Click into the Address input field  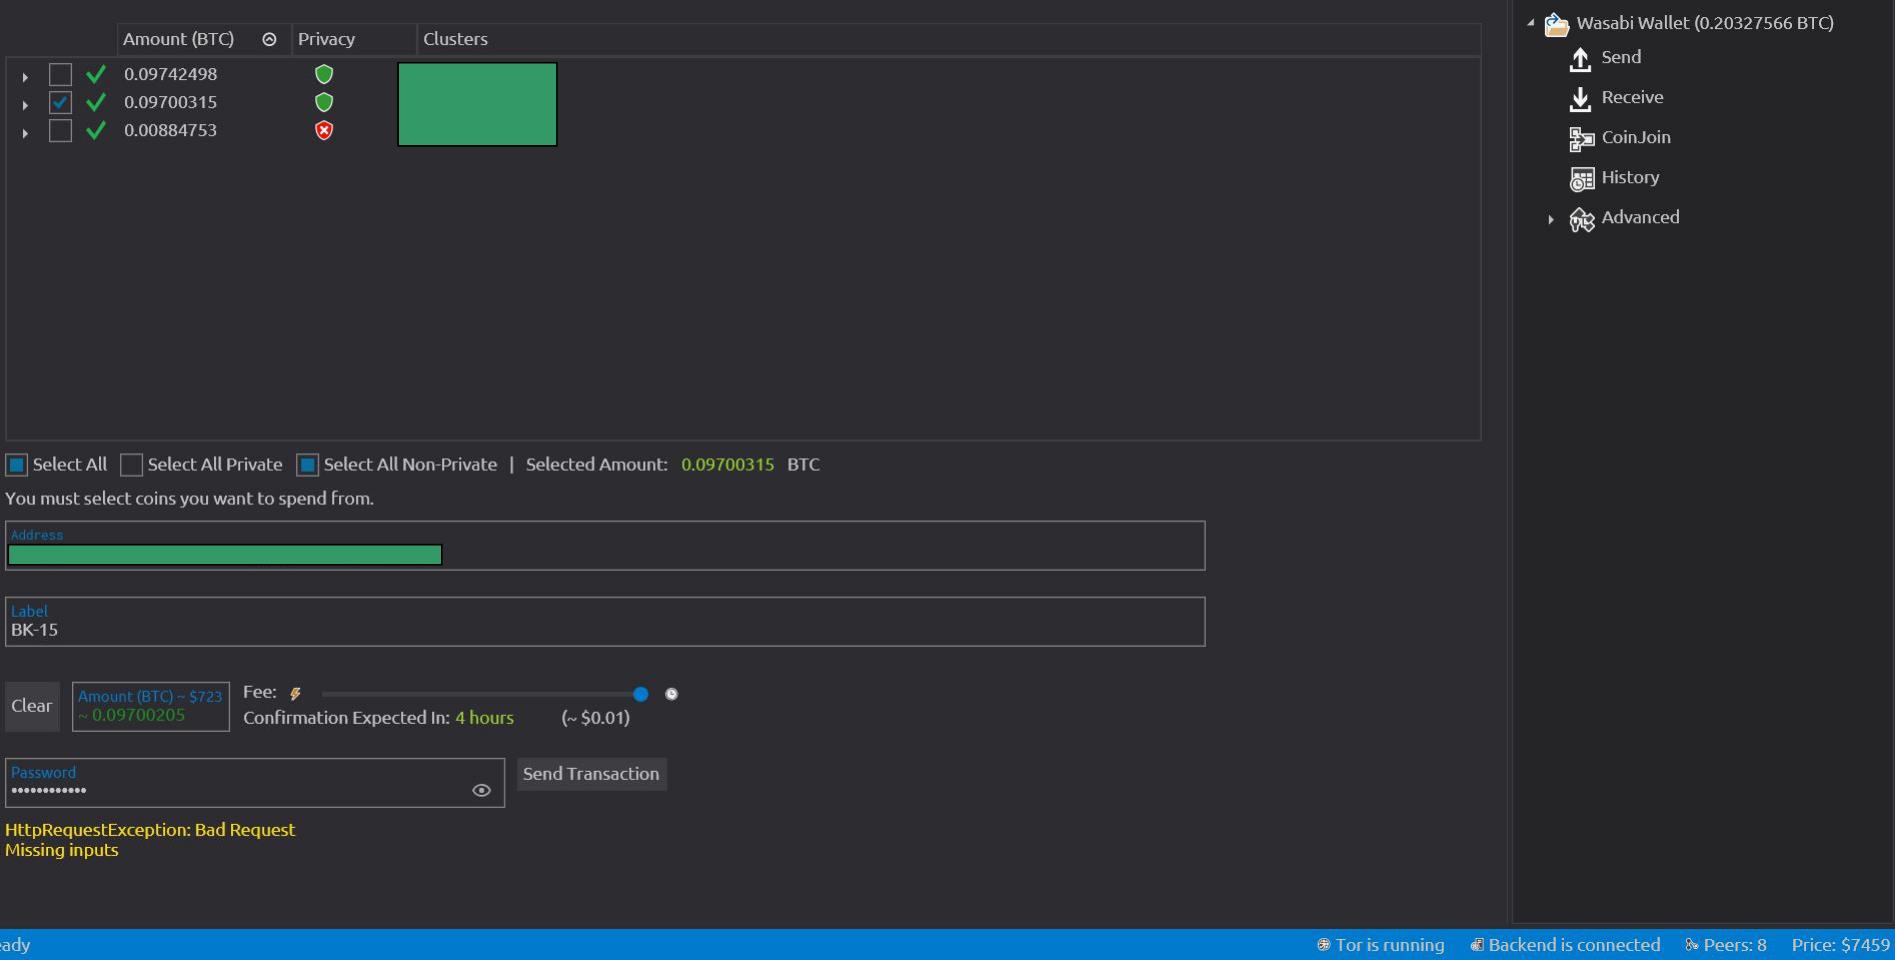click(605, 546)
